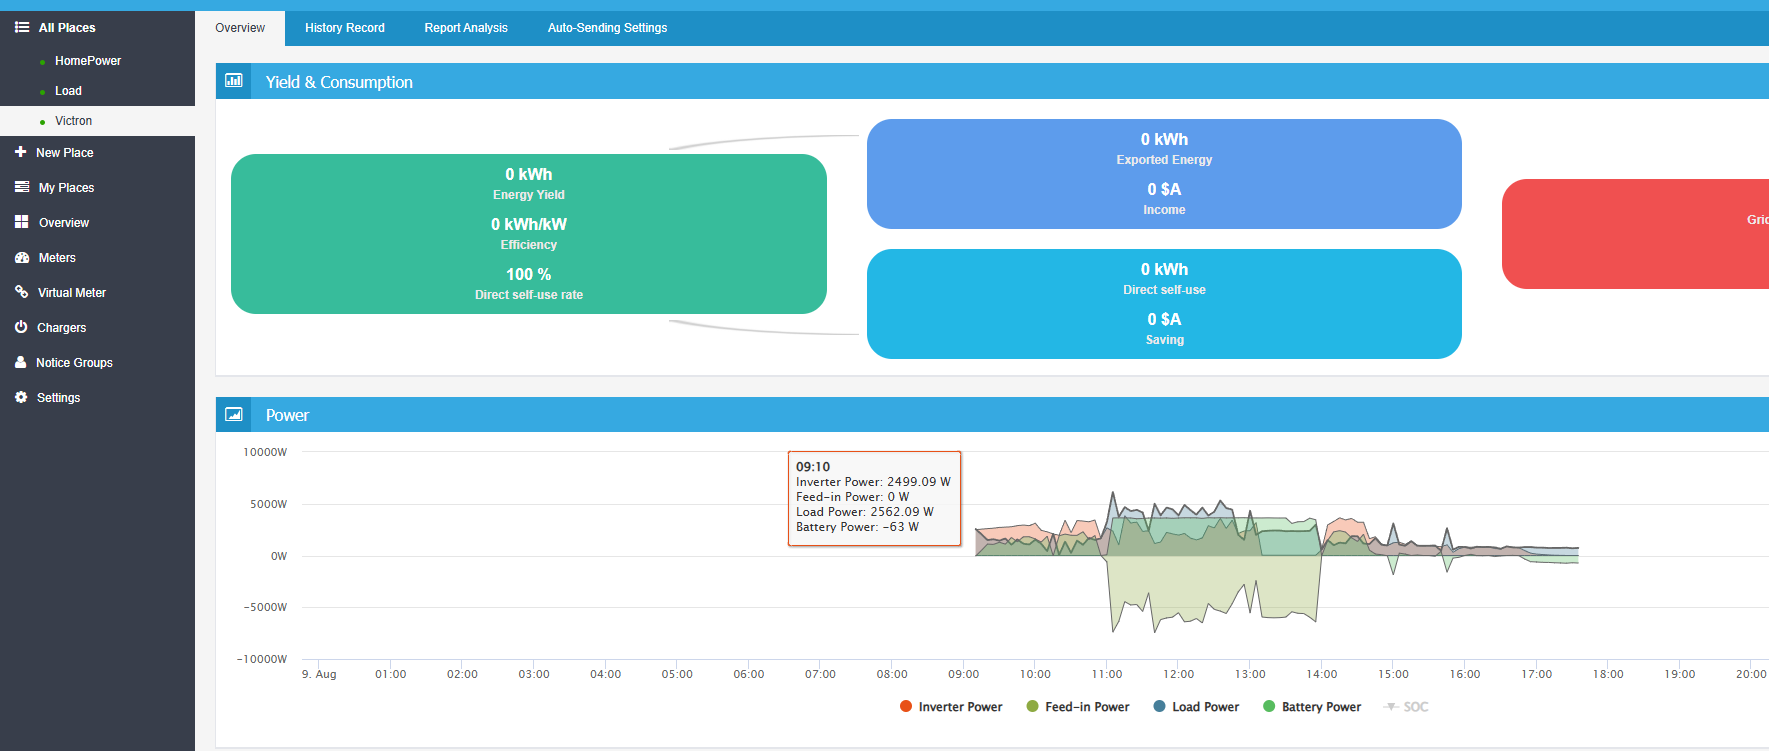Viewport: 1769px width, 751px height.
Task: Toggle Load Power series in legend
Action: coord(1196,706)
